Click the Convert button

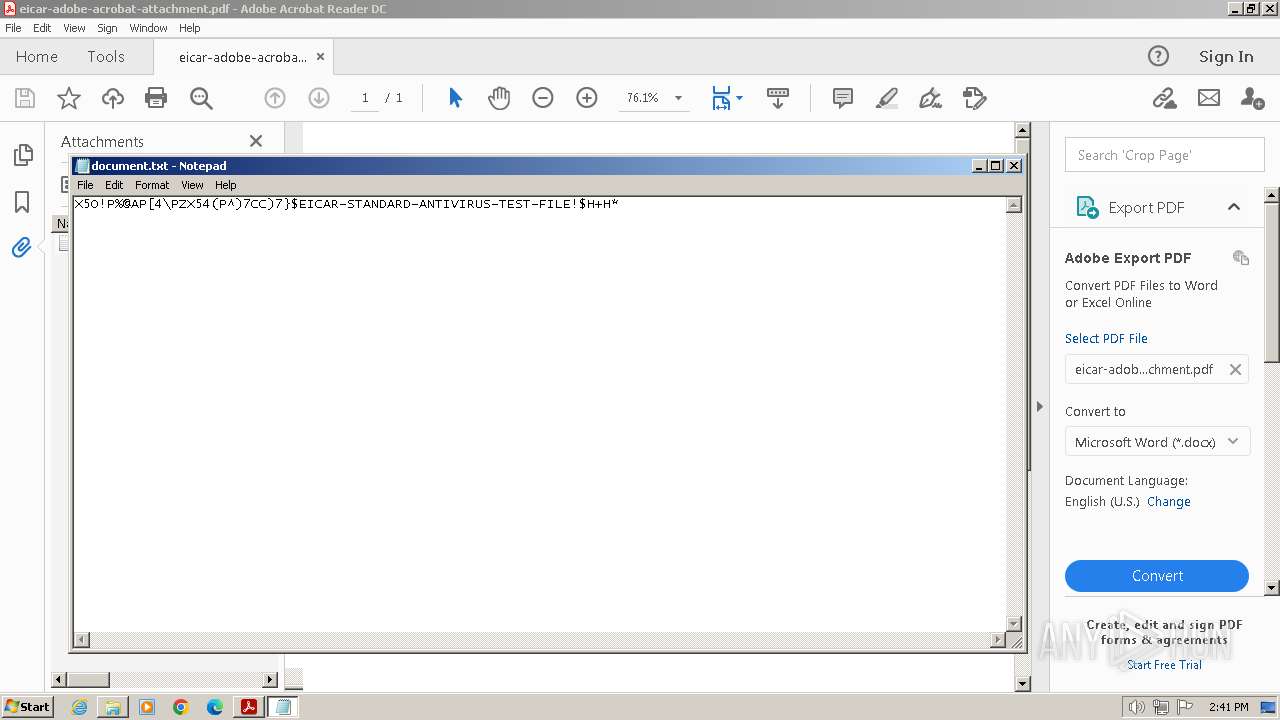coord(1157,576)
